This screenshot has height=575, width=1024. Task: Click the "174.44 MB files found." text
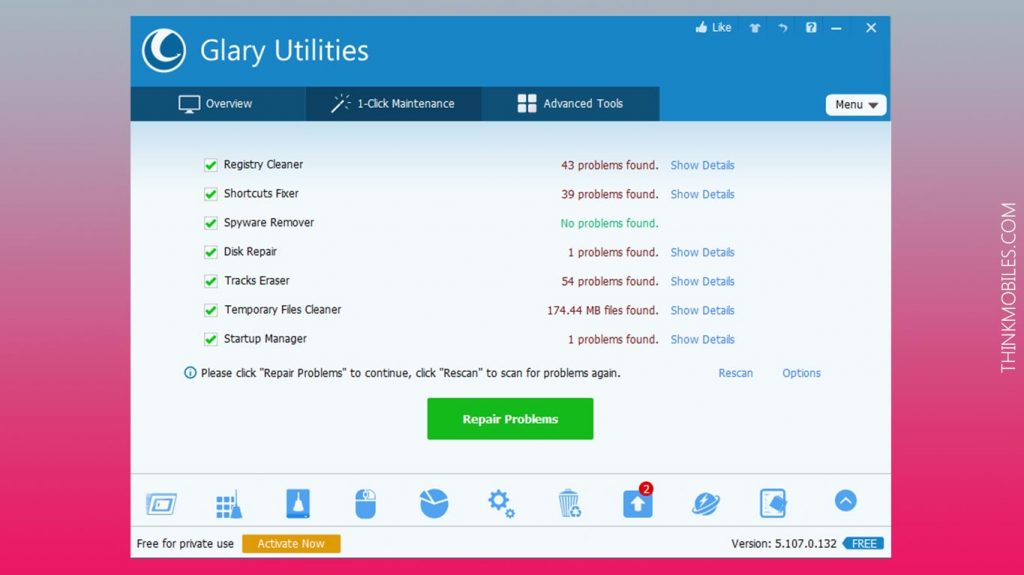(602, 310)
